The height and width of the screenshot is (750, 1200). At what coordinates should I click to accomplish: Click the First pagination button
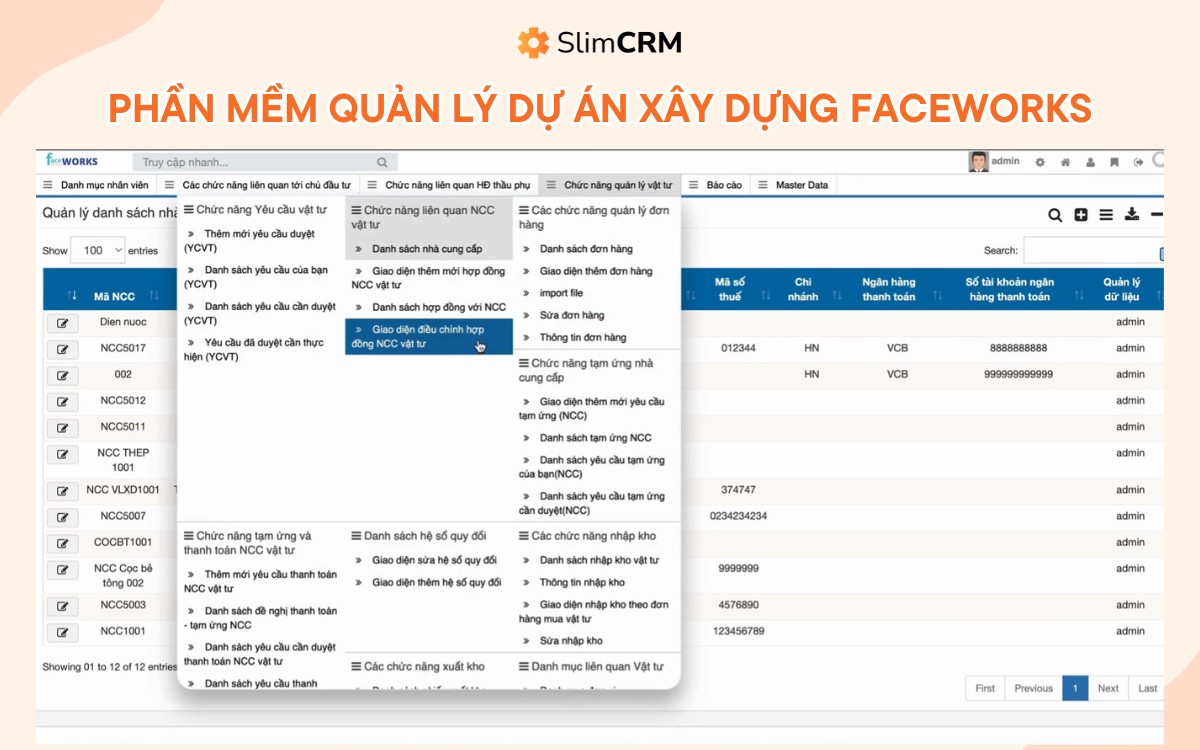pos(984,688)
